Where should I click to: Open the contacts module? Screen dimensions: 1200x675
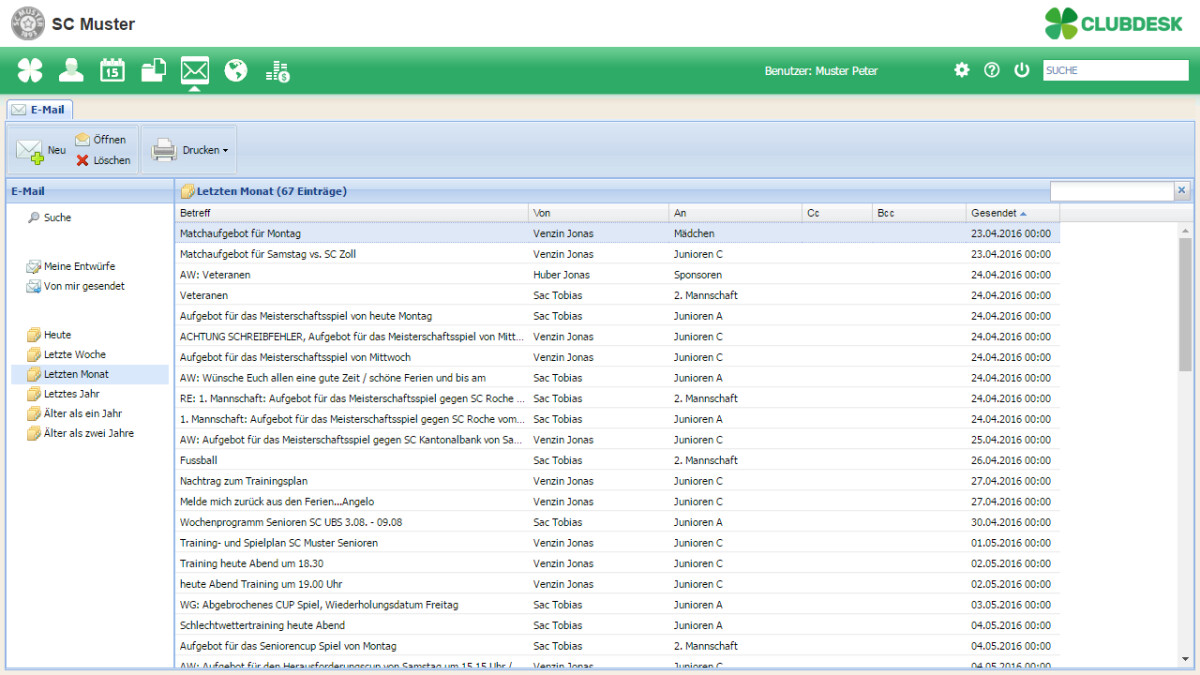[x=70, y=70]
